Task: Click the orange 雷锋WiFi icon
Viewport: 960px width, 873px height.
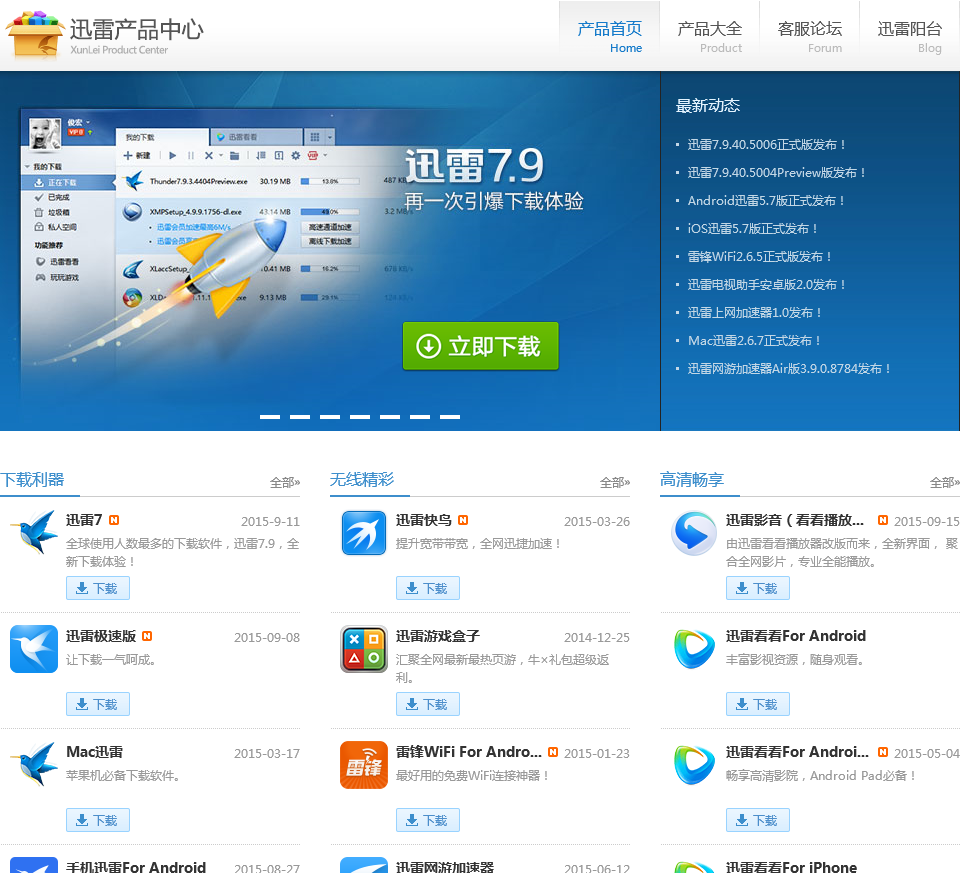Action: (364, 765)
